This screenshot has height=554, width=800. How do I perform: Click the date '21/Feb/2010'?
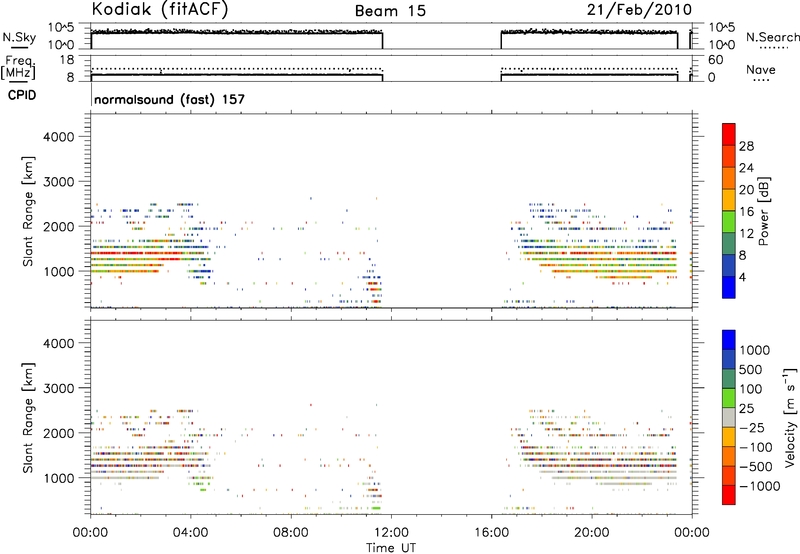639,10
